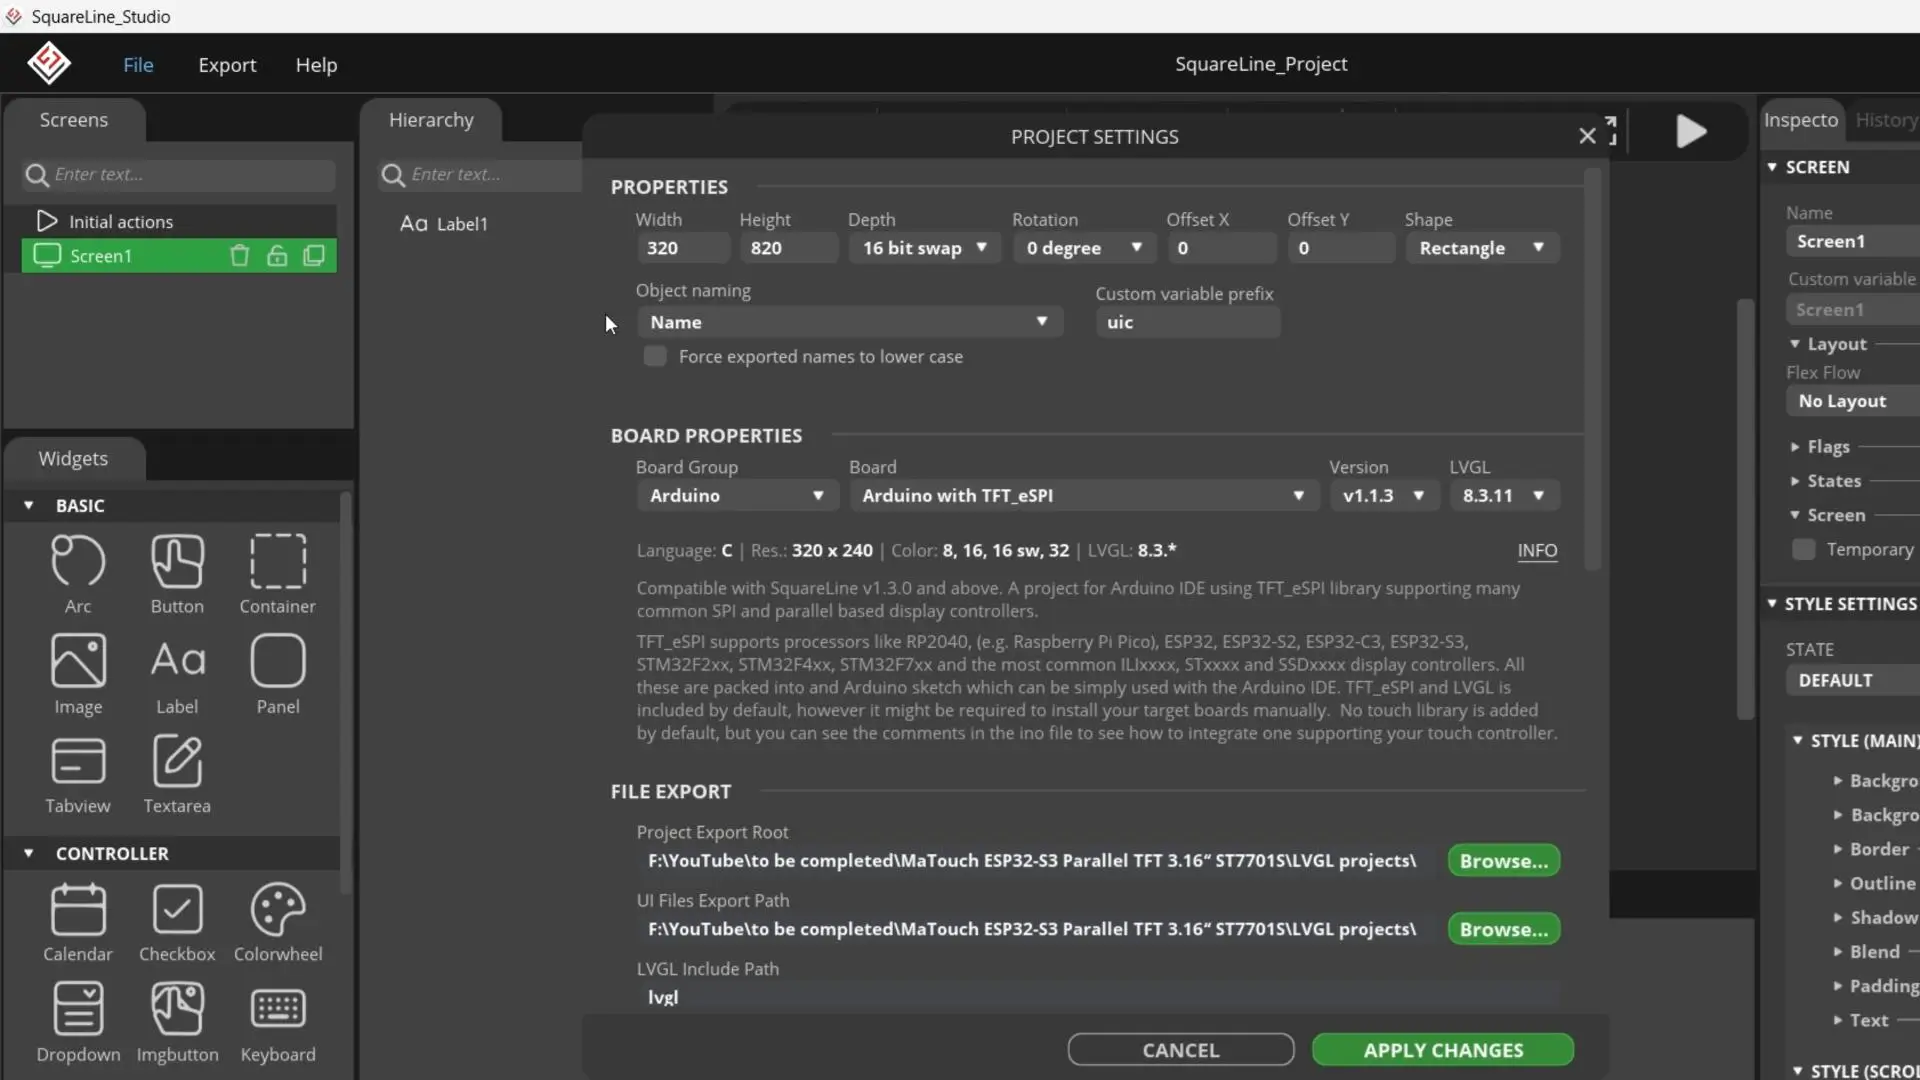
Task: Select the Dropdown widget
Action: (x=78, y=1022)
